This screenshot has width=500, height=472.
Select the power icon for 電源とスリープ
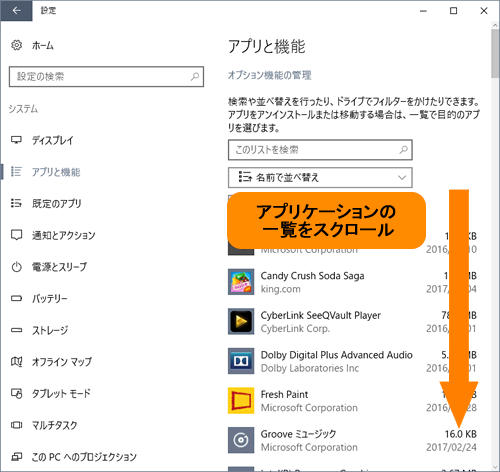pyautogui.click(x=16, y=267)
